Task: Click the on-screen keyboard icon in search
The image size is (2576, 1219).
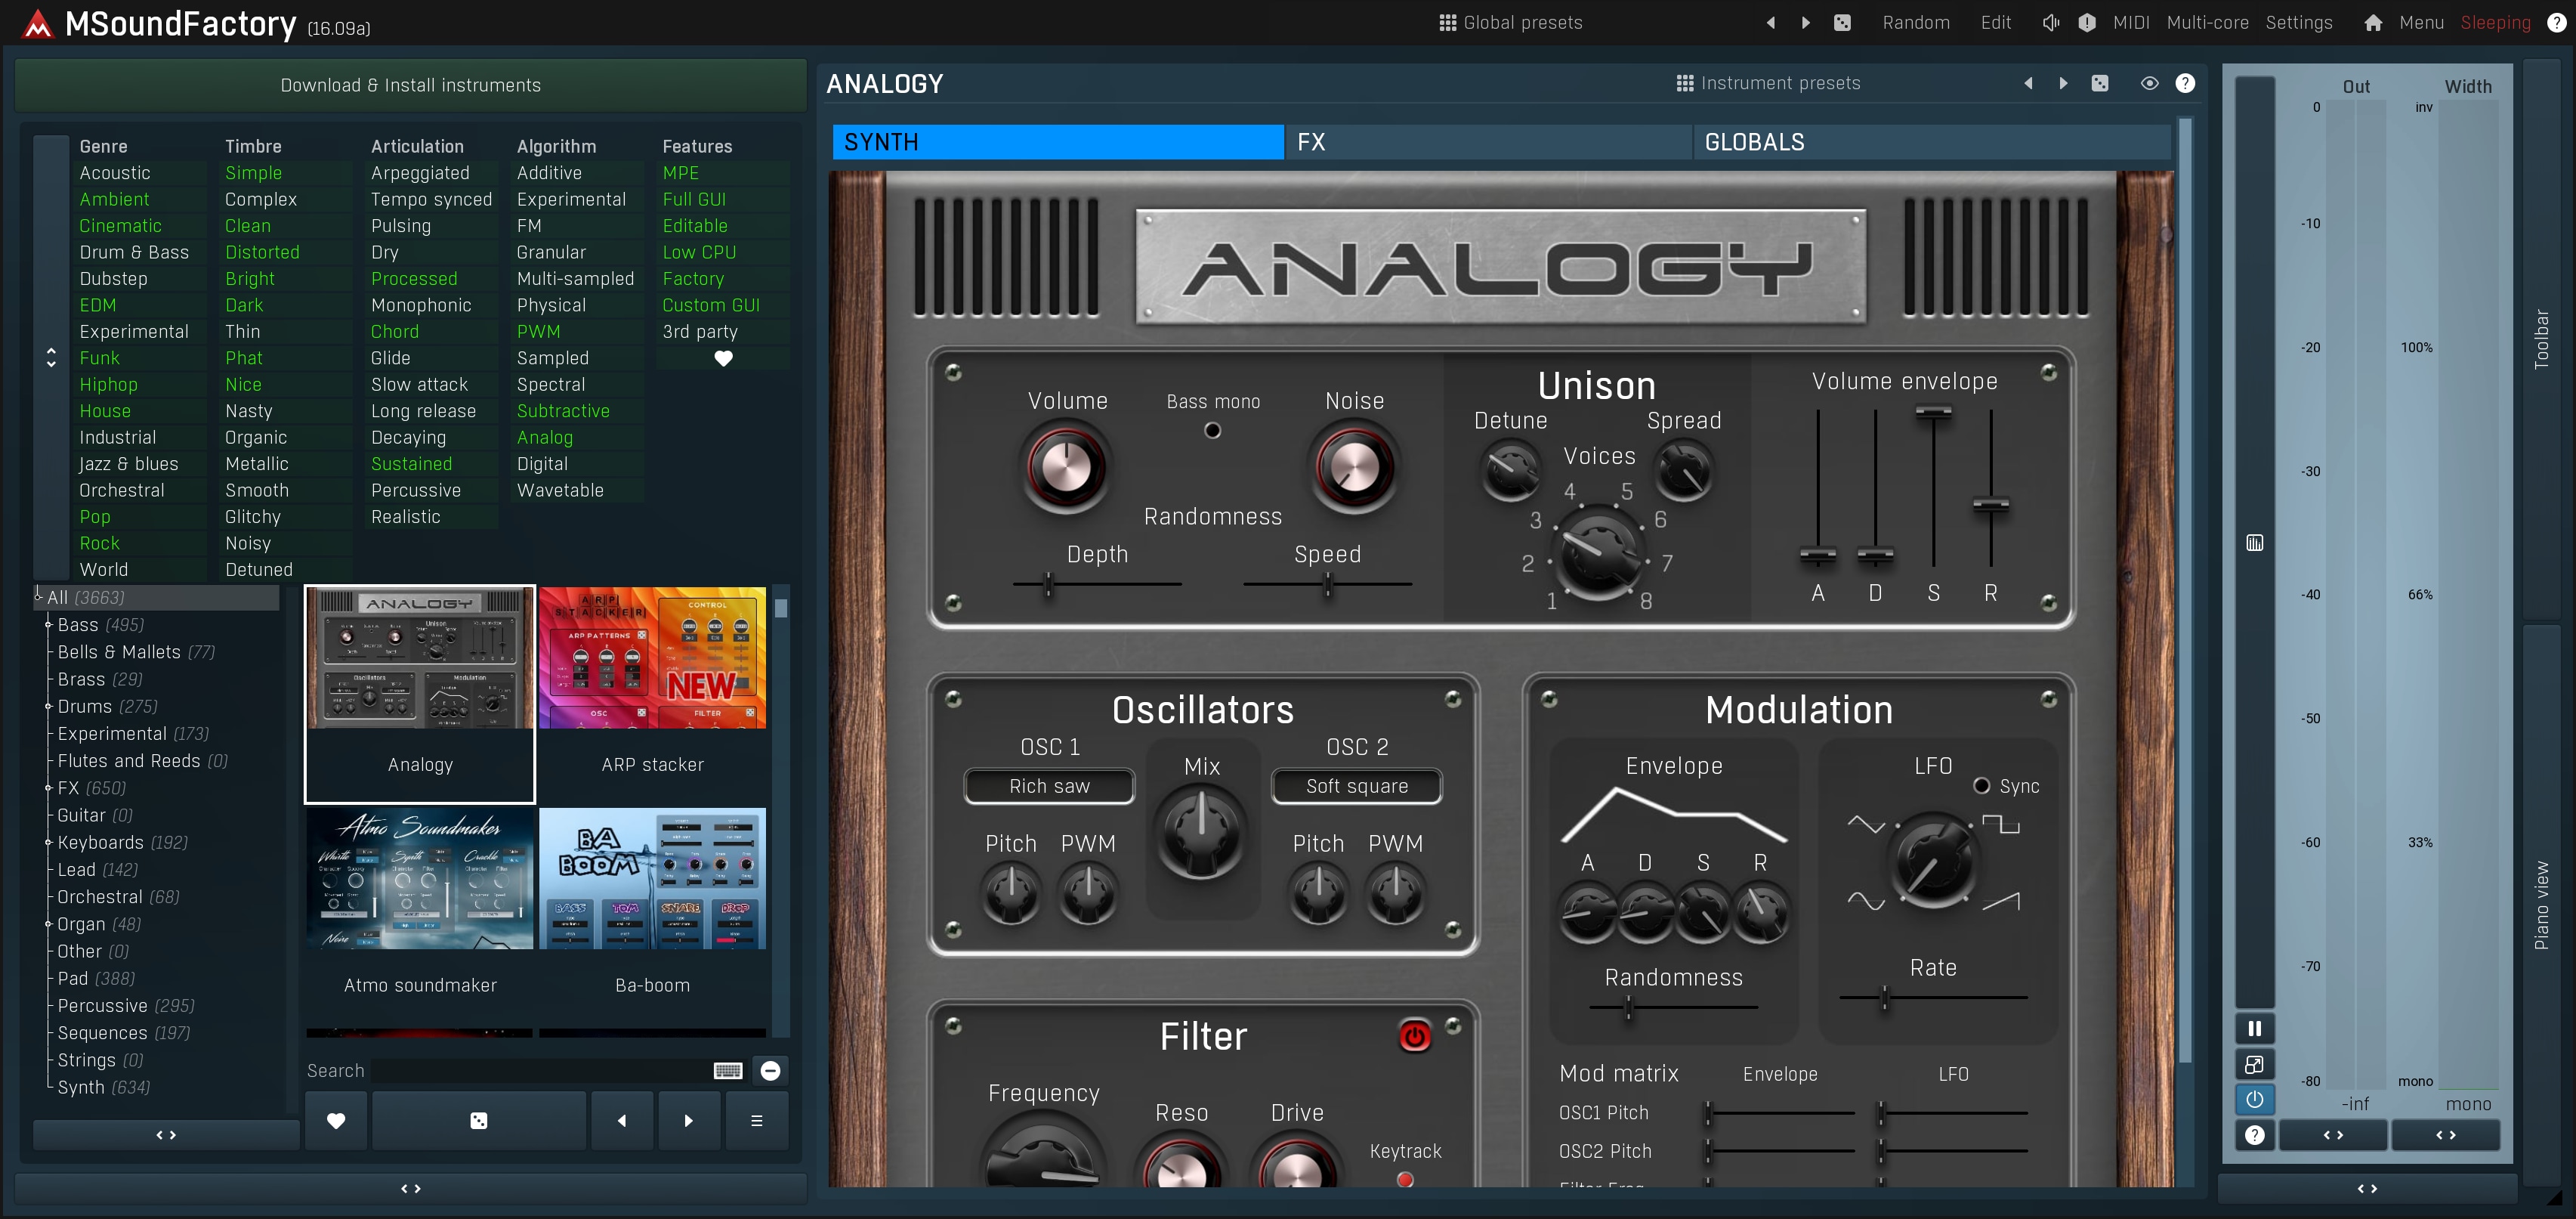Action: click(728, 1071)
